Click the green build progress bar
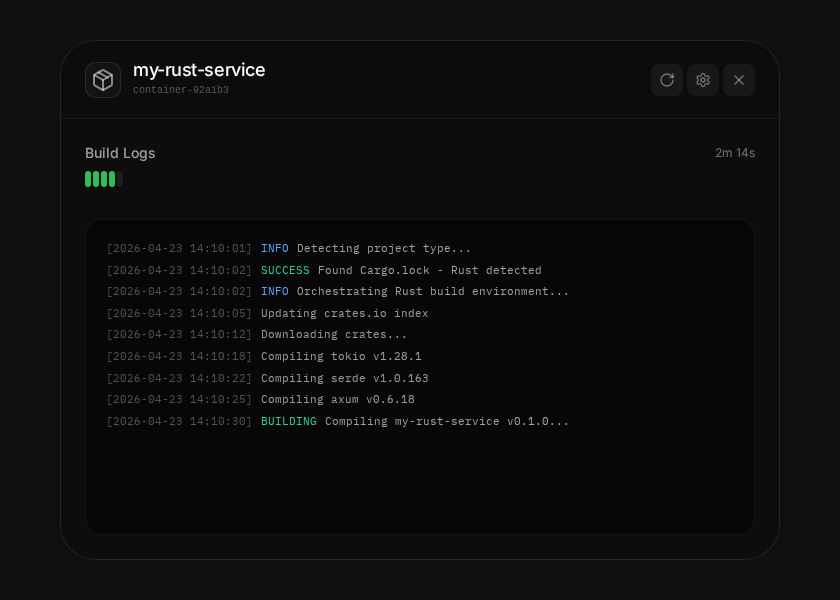Image resolution: width=840 pixels, height=600 pixels. point(102,179)
